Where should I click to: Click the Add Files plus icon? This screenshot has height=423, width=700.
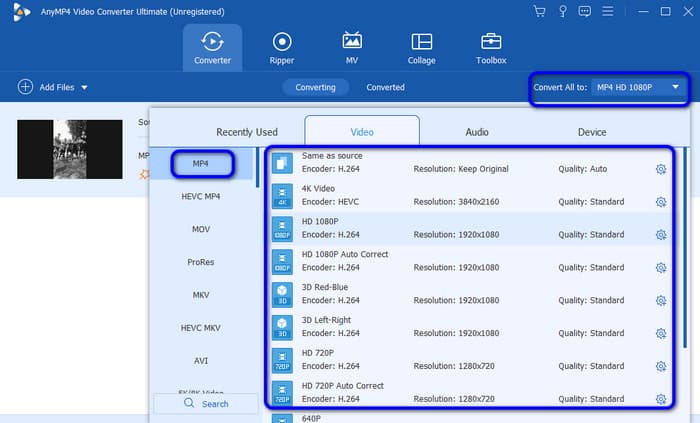pos(25,87)
